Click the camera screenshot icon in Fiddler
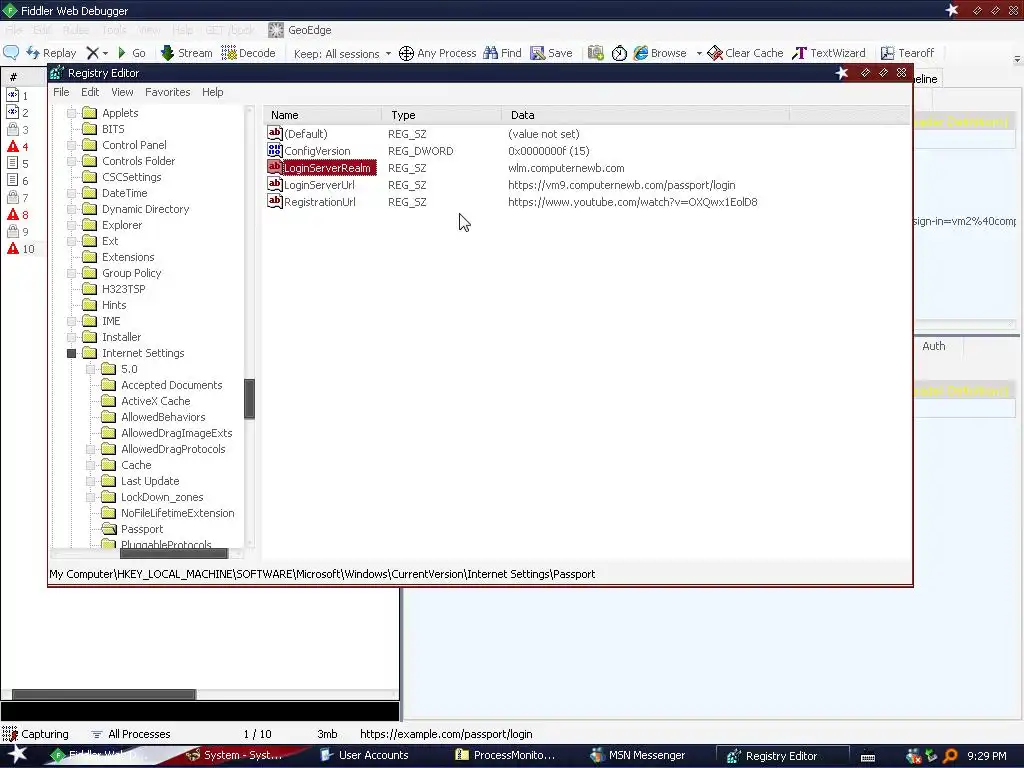The width and height of the screenshot is (1024, 768). click(596, 53)
